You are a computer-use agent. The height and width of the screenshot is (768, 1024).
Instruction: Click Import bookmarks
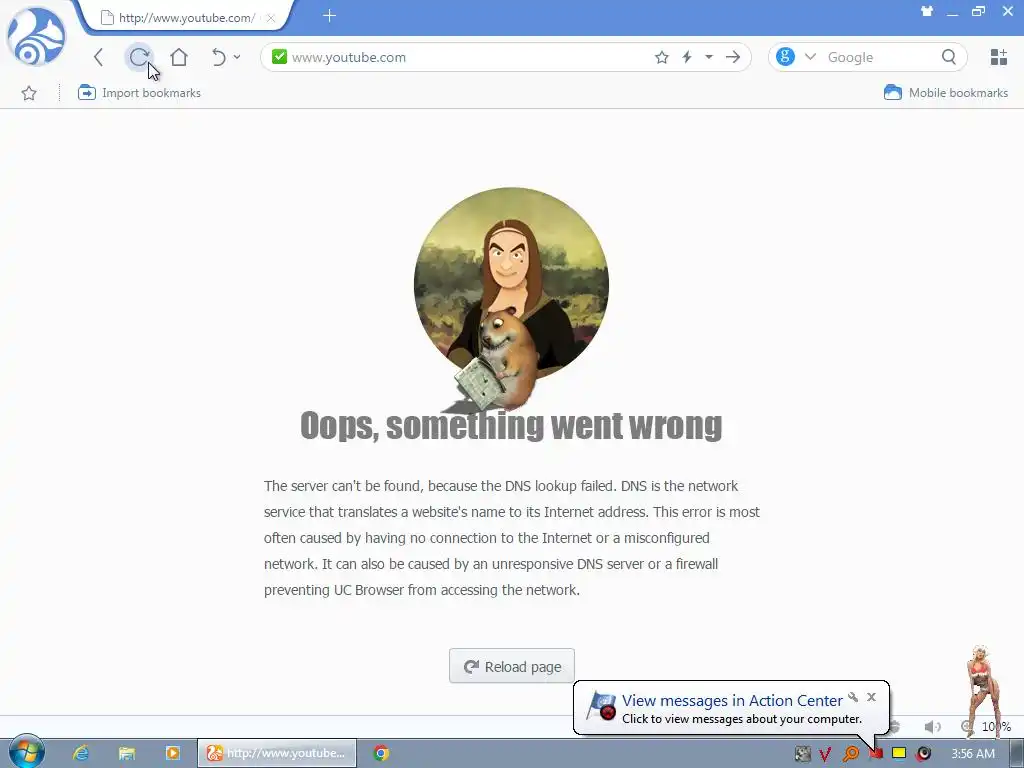point(139,93)
